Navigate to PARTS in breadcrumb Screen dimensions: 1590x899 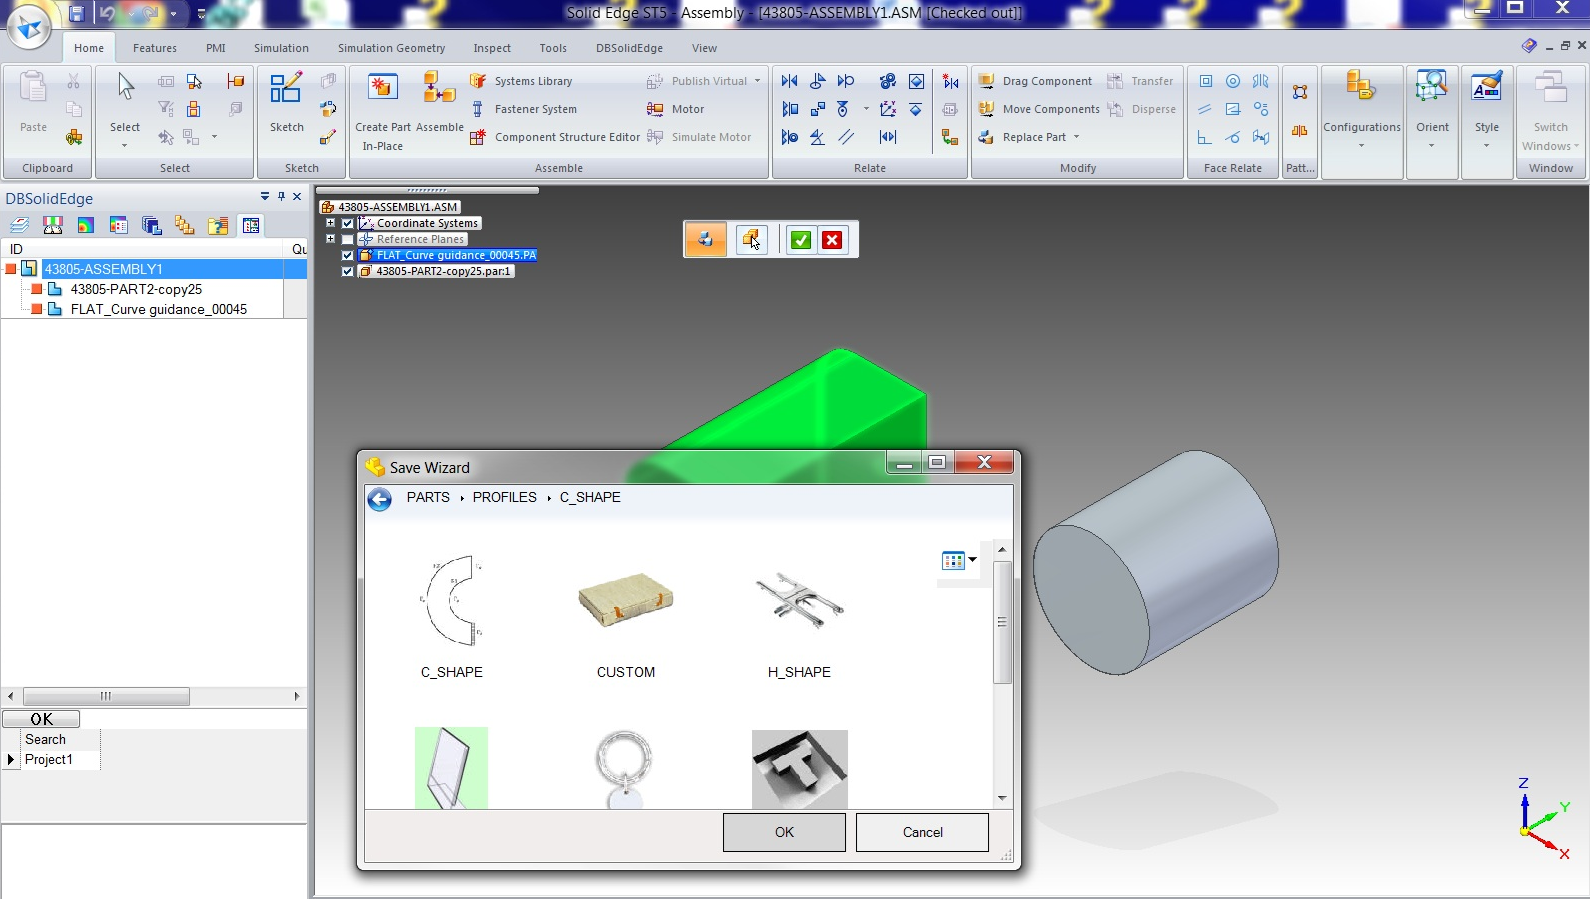(x=428, y=497)
